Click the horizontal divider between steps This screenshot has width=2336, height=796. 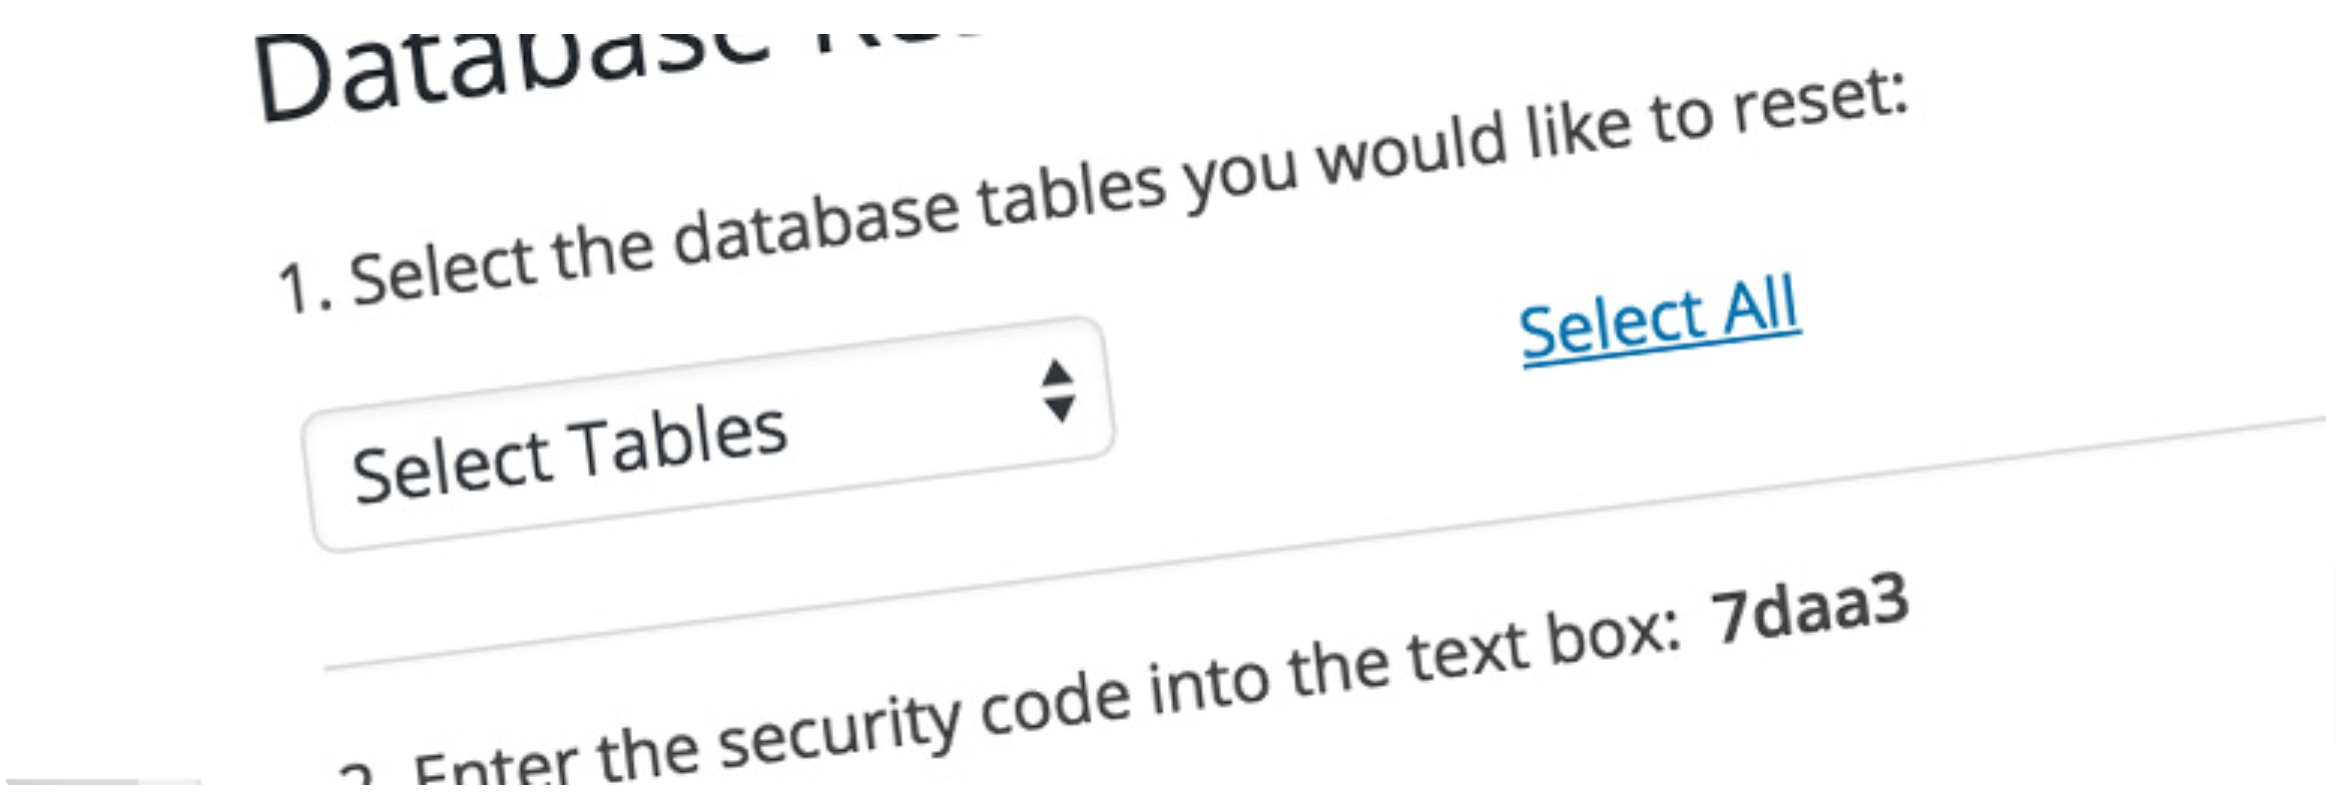[x=1325, y=543]
